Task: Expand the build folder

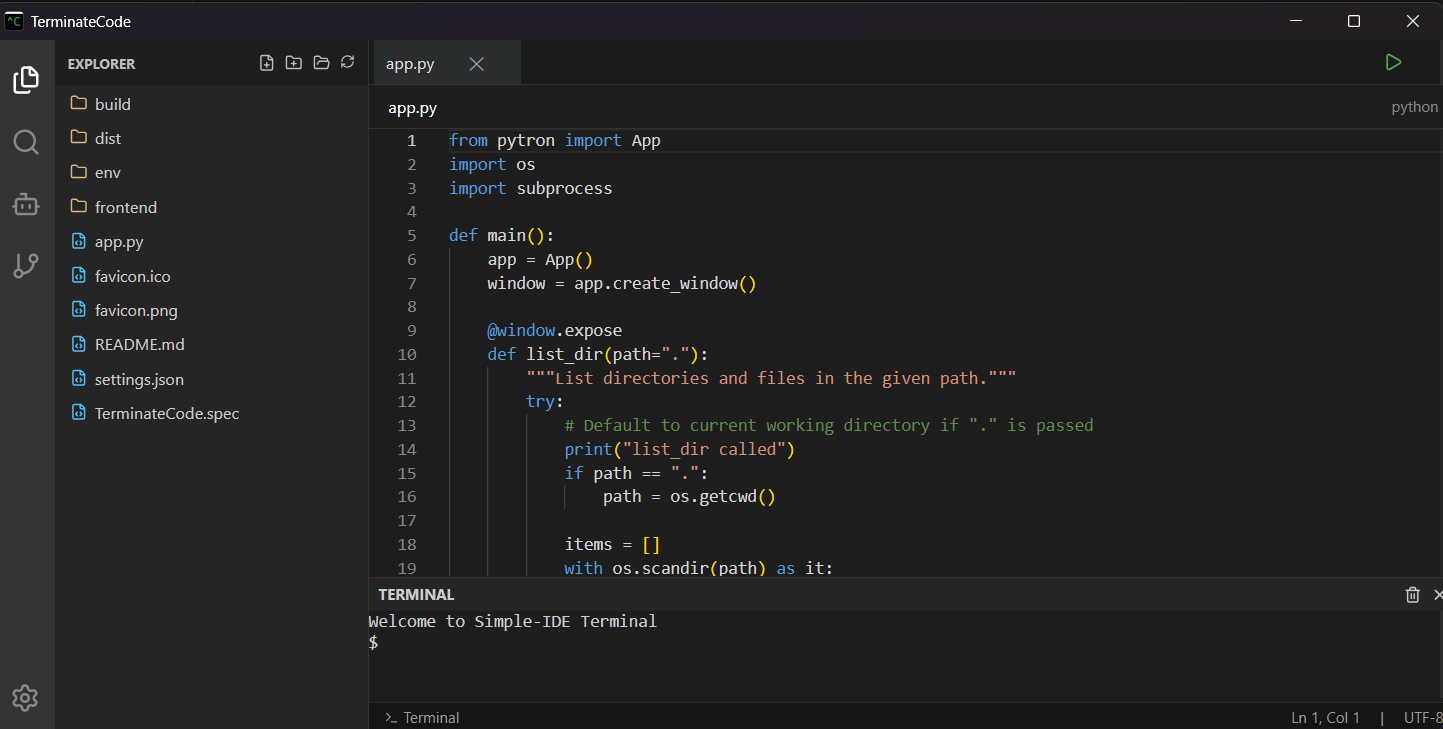Action: [x=112, y=103]
